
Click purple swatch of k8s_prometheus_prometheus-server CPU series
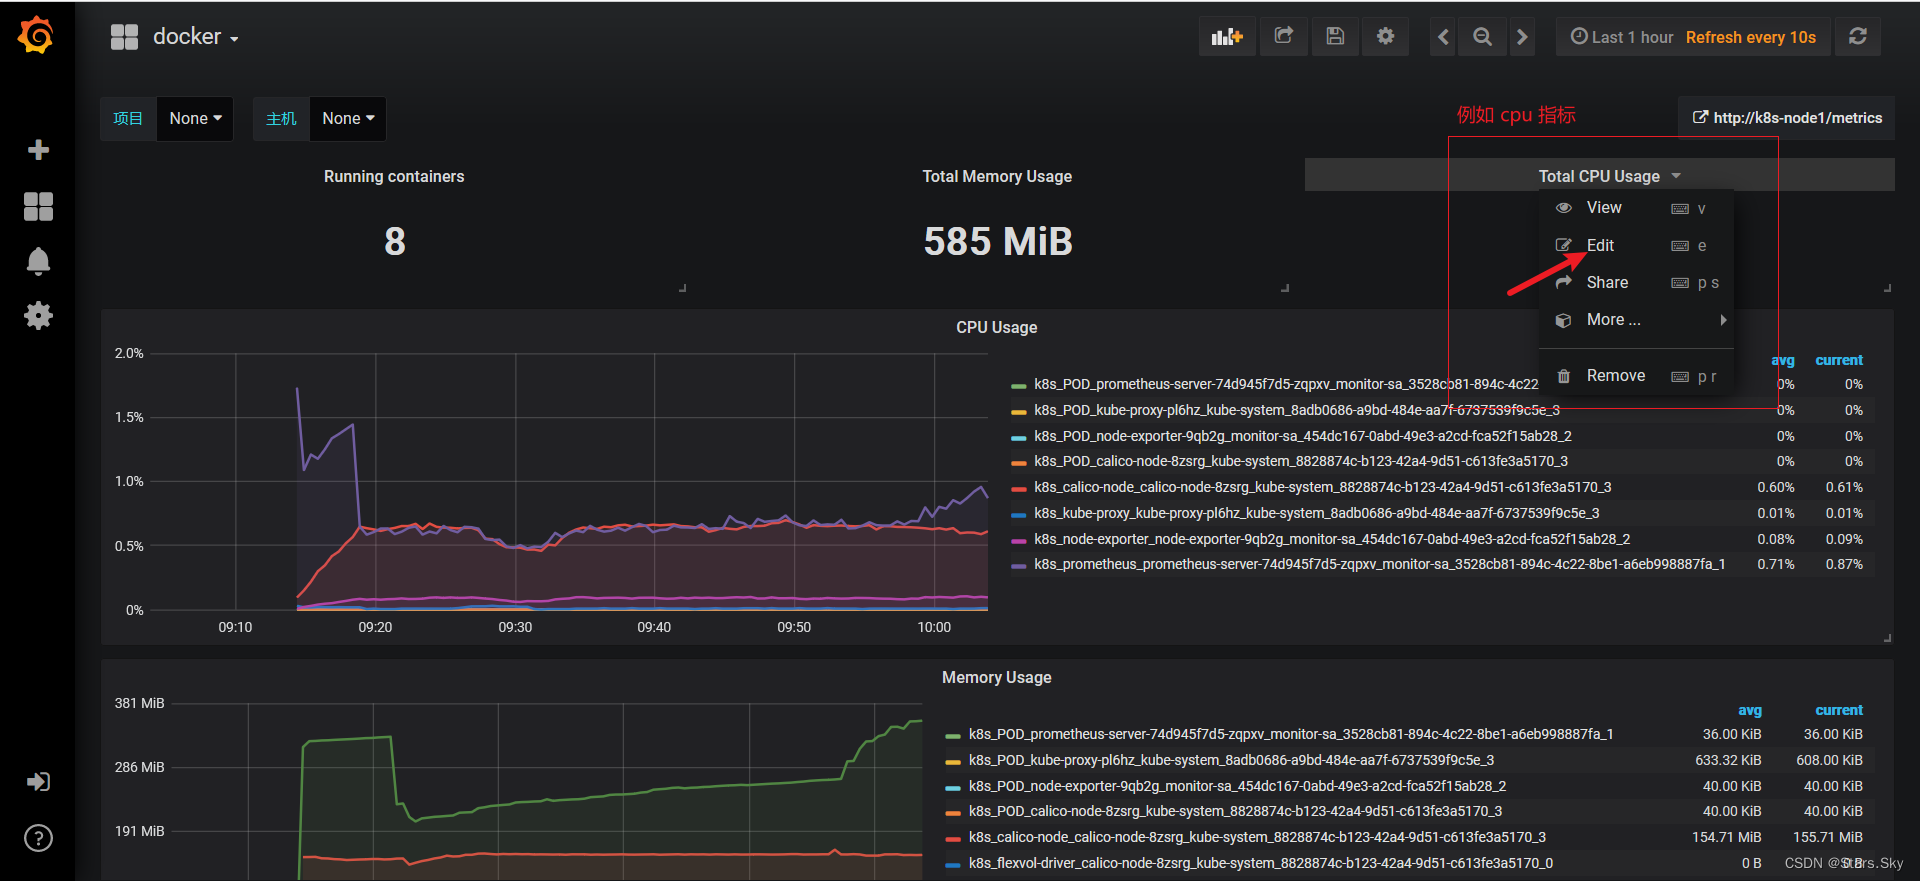point(1019,565)
